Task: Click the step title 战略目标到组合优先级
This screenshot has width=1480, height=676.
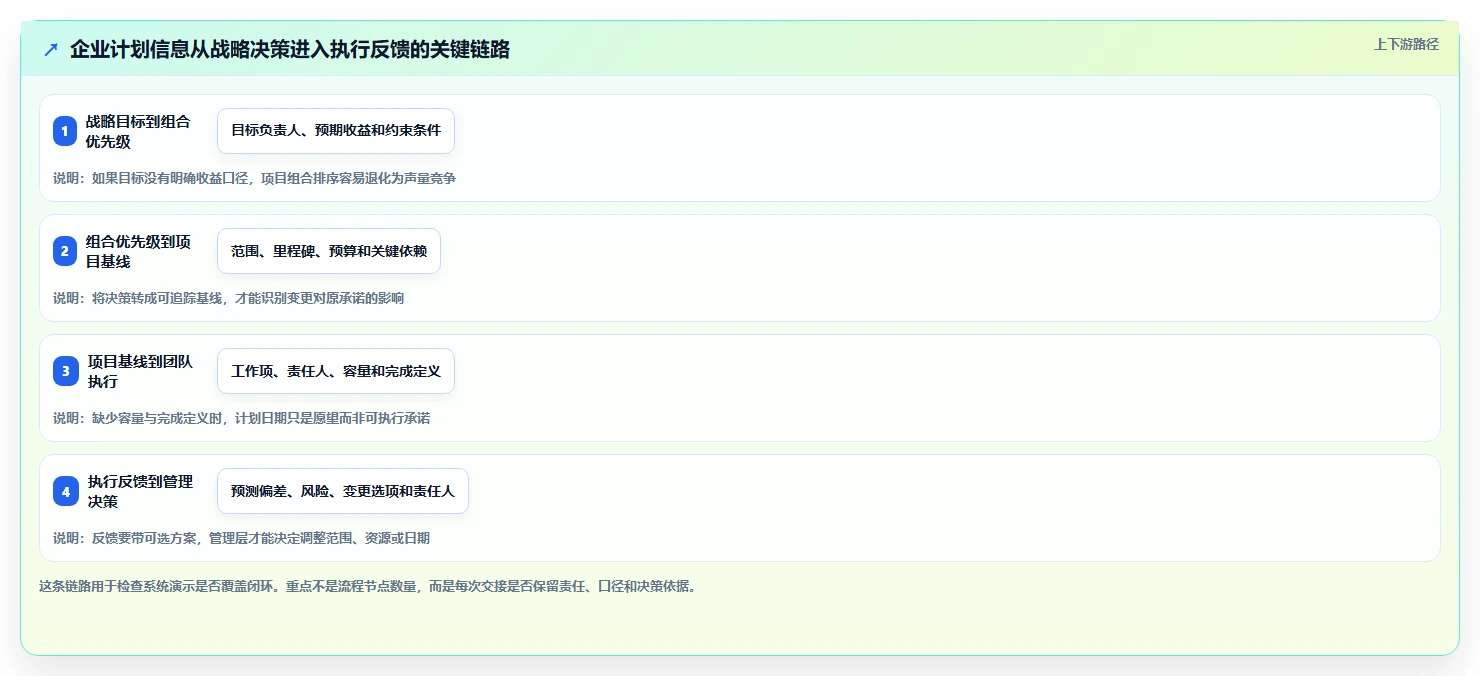Action: tap(138, 131)
